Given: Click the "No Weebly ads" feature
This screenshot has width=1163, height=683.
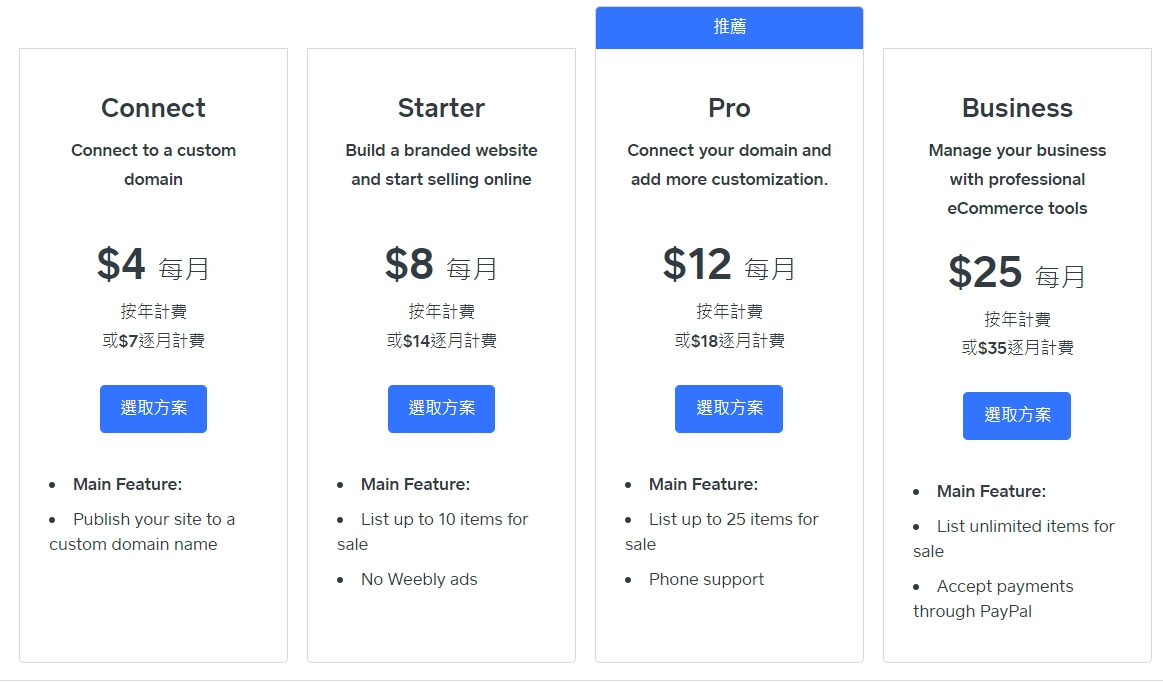Looking at the screenshot, I should [x=419, y=579].
